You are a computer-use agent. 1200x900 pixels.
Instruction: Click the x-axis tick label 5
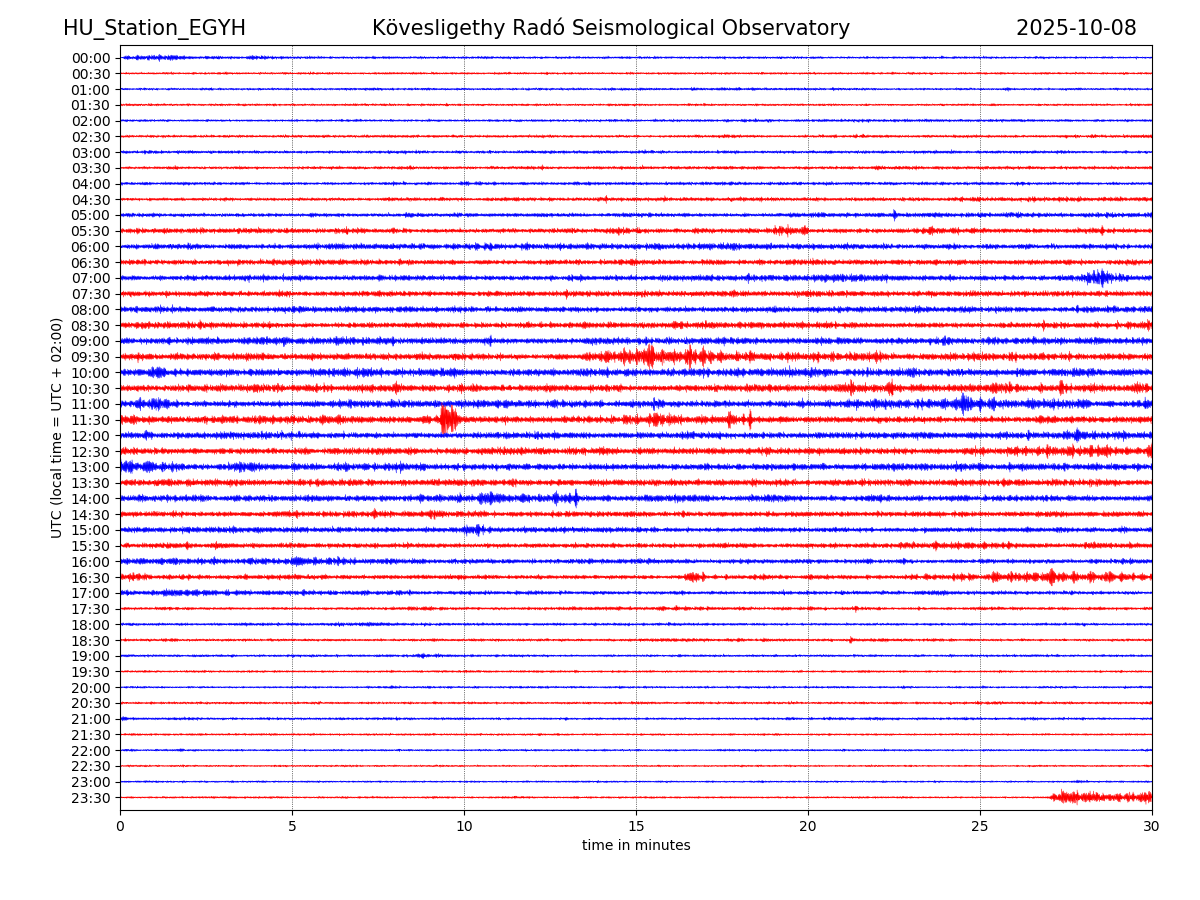point(292,826)
